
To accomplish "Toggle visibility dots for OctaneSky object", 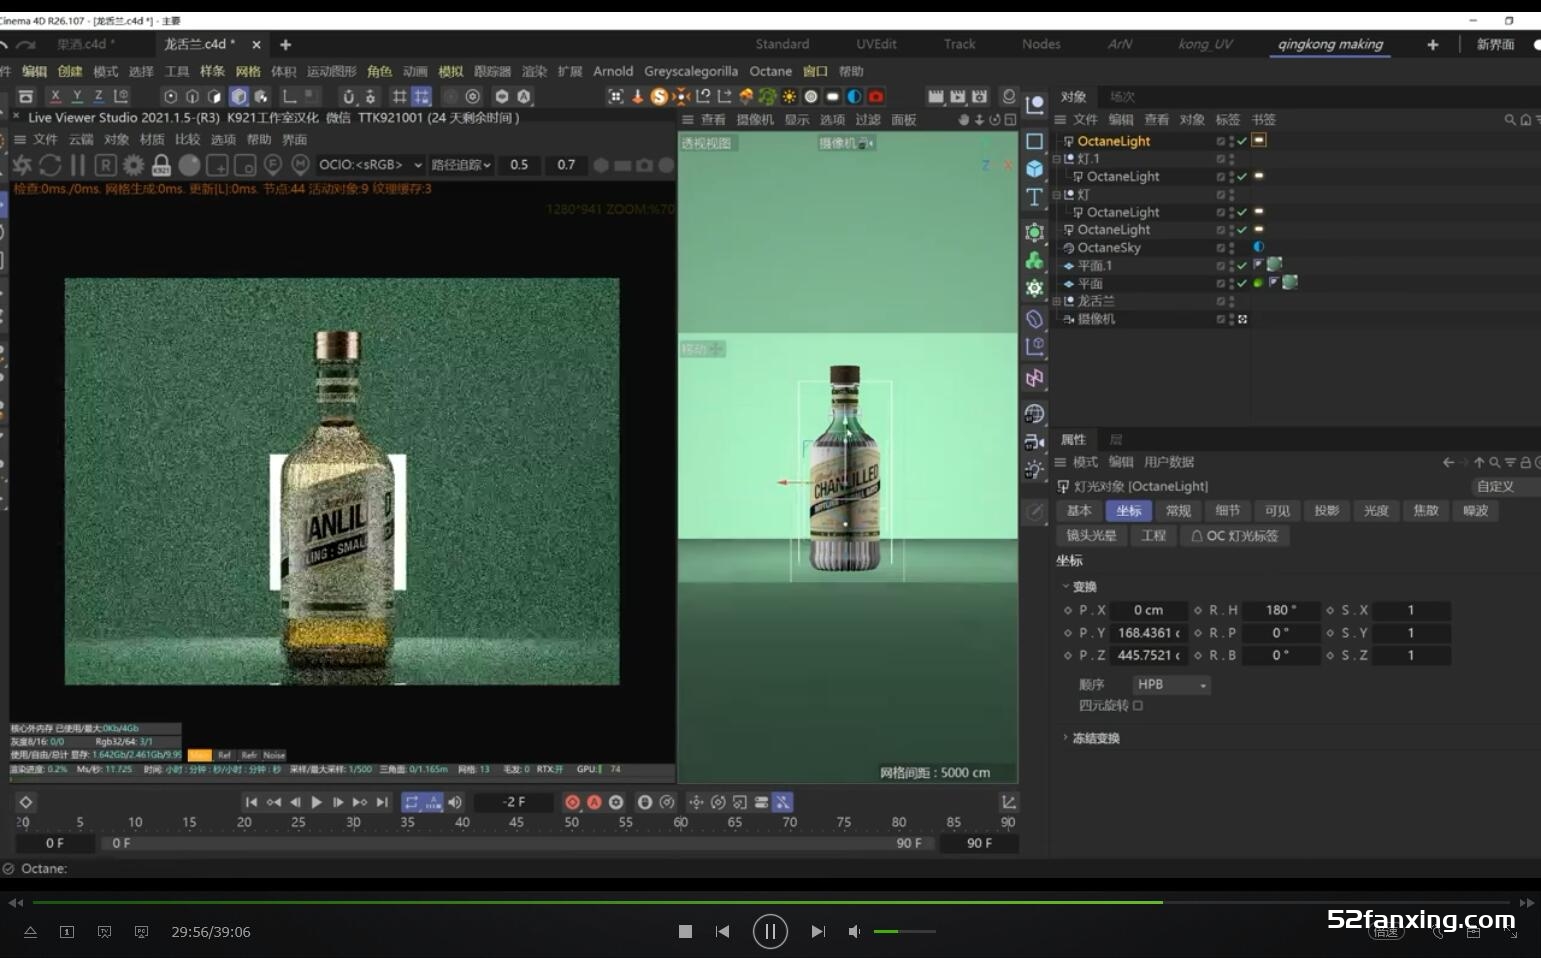I will point(1231,247).
